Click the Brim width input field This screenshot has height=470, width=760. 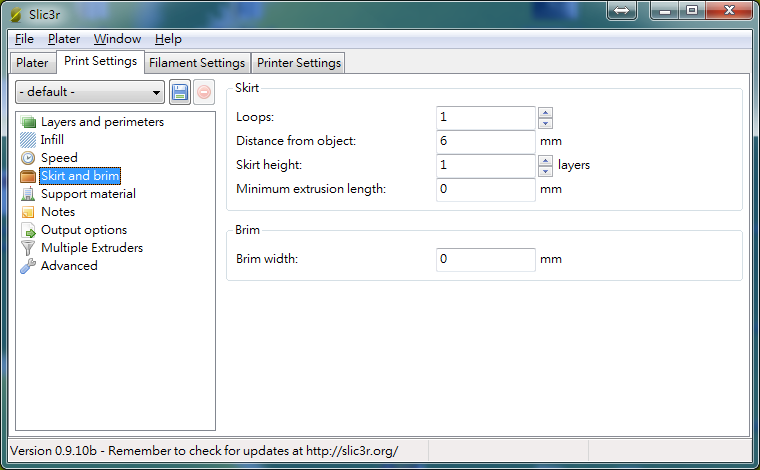coord(486,260)
